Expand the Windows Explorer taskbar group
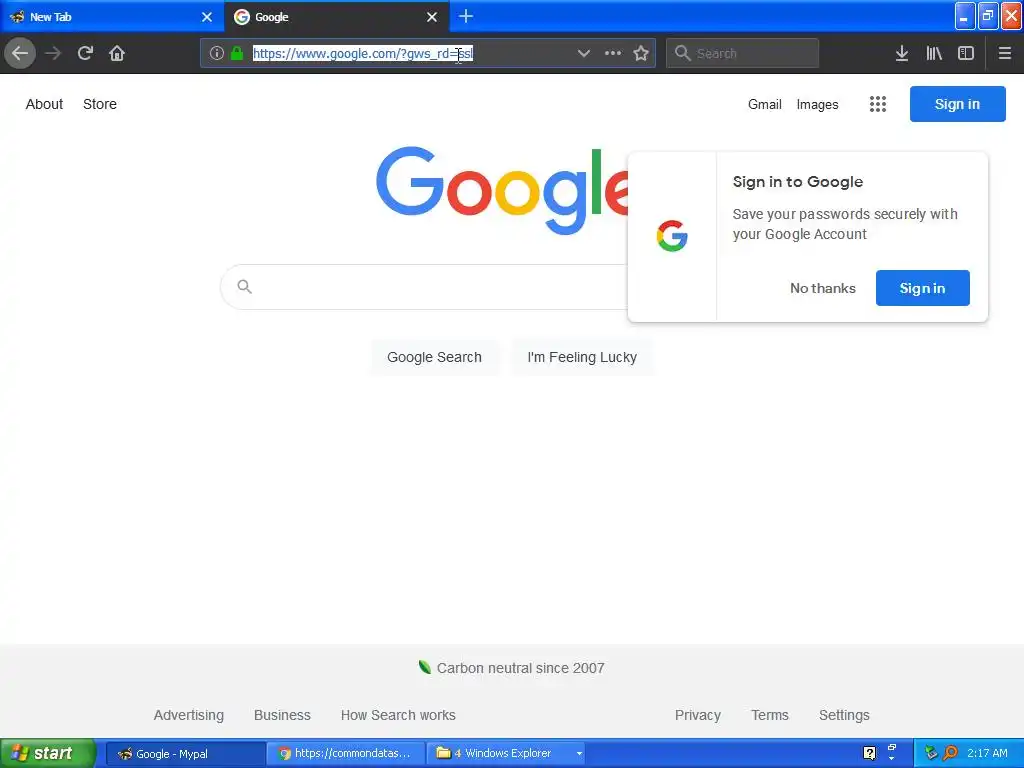Image resolution: width=1024 pixels, height=768 pixels. (x=507, y=754)
